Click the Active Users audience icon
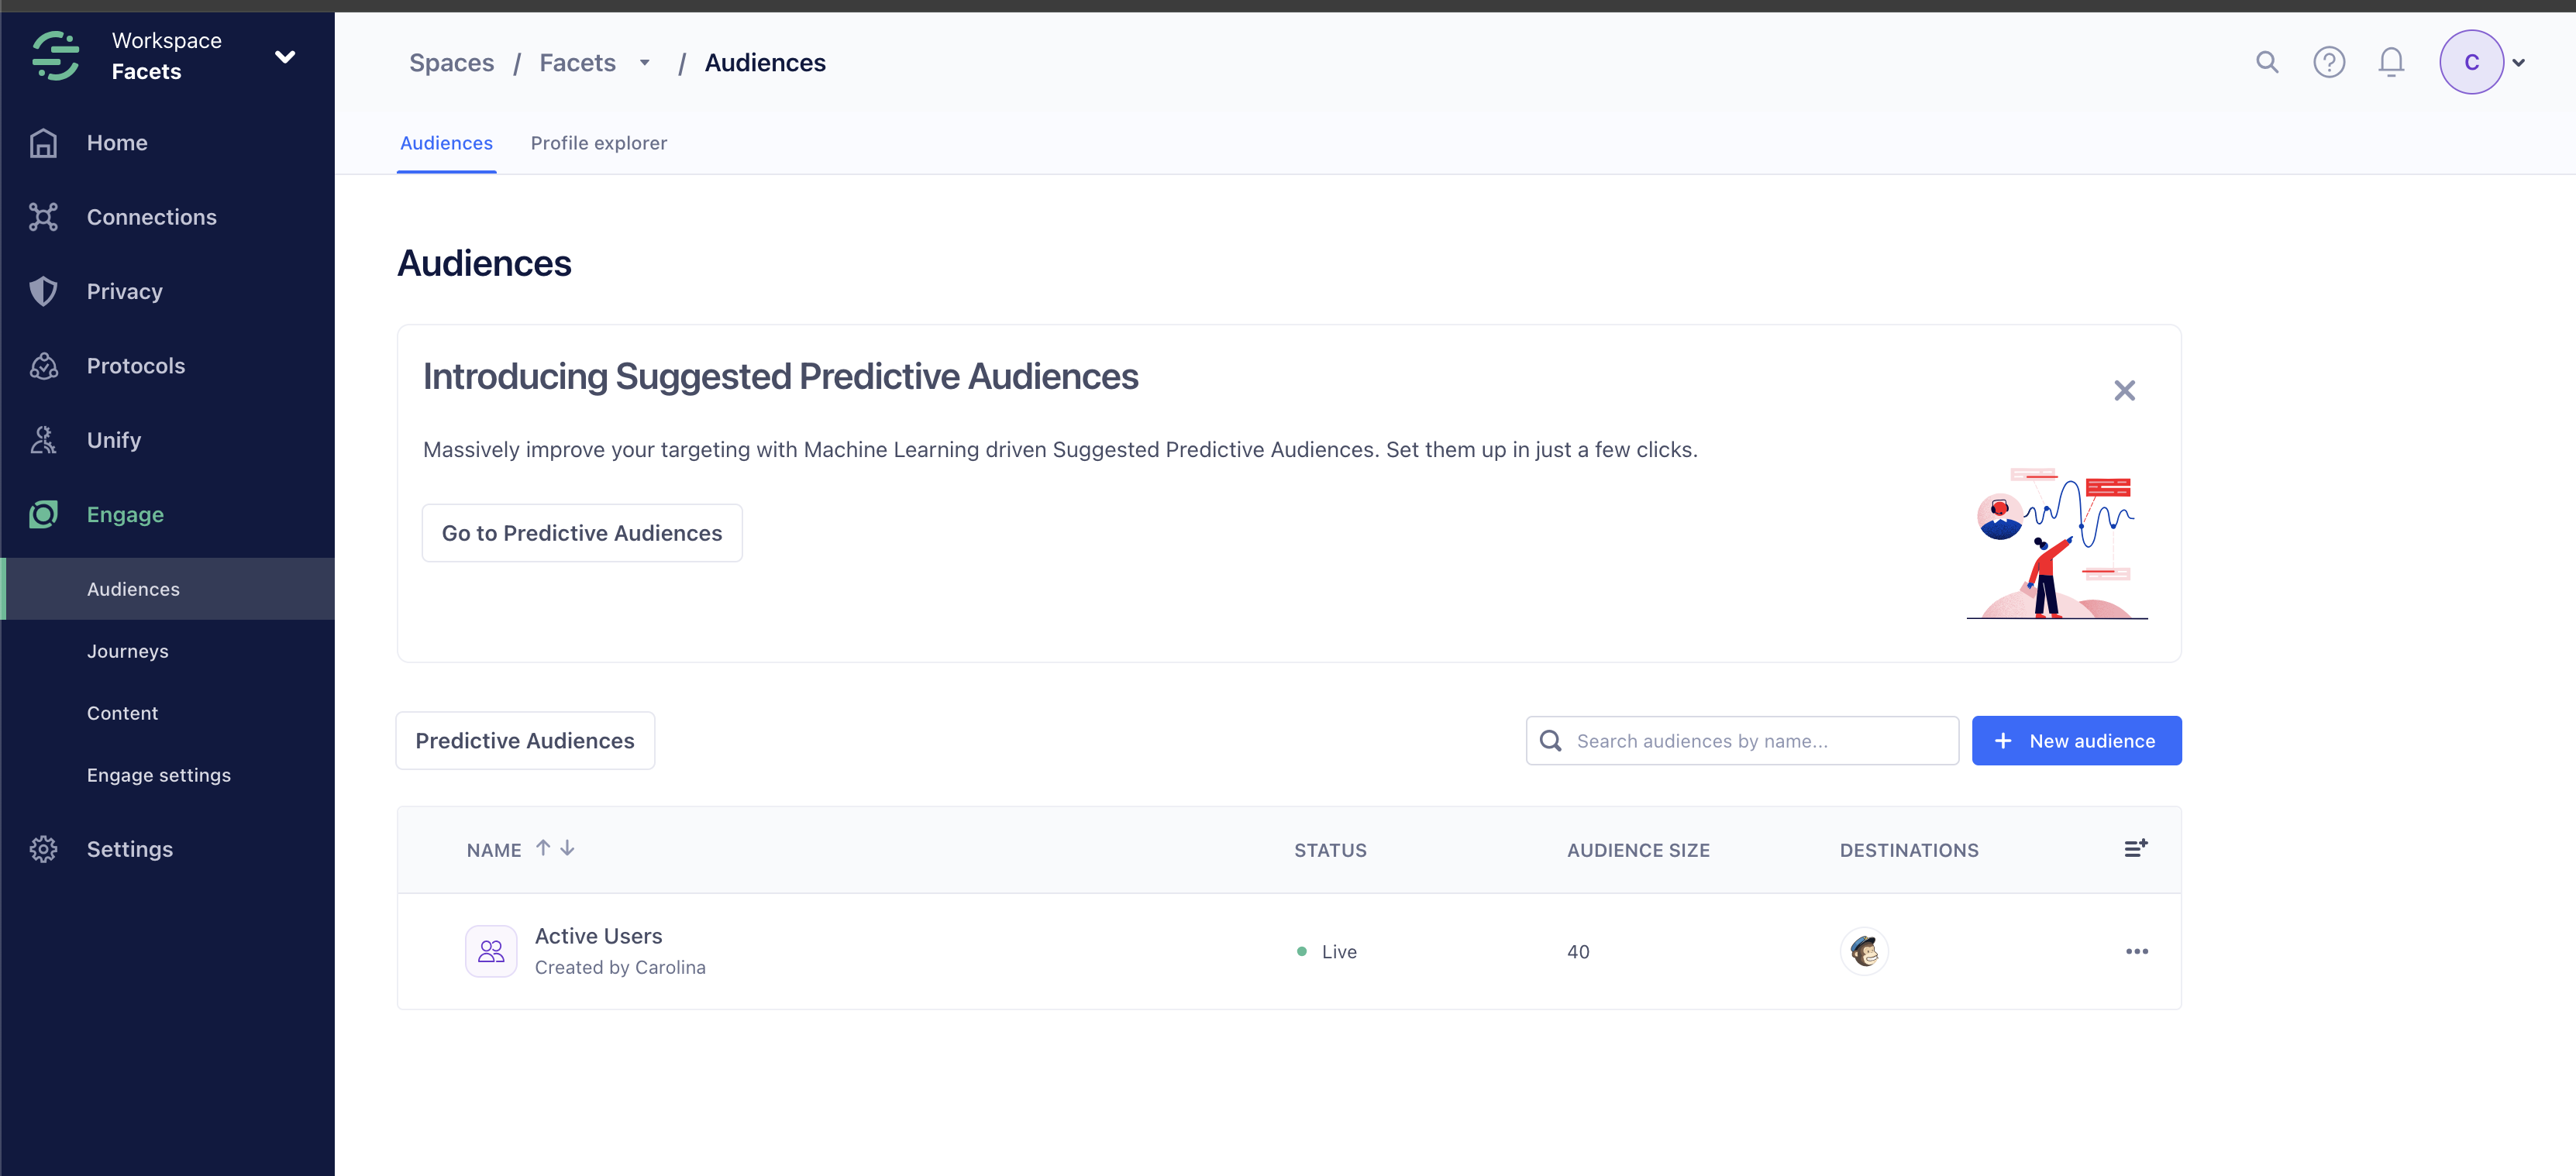The image size is (2576, 1176). click(x=491, y=951)
